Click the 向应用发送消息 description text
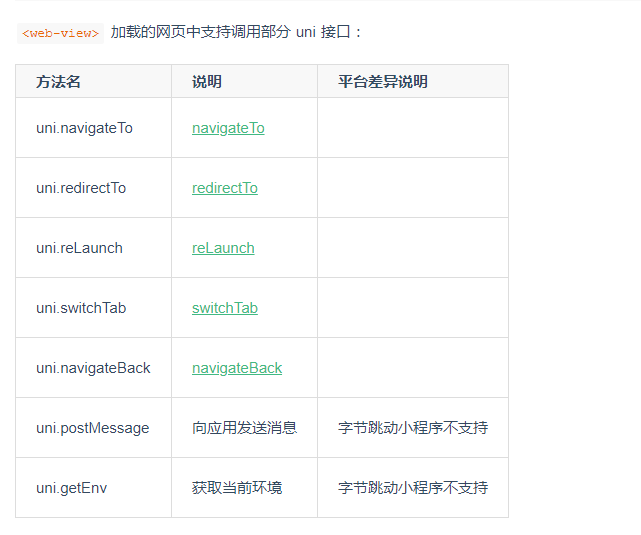The image size is (641, 535). [244, 428]
